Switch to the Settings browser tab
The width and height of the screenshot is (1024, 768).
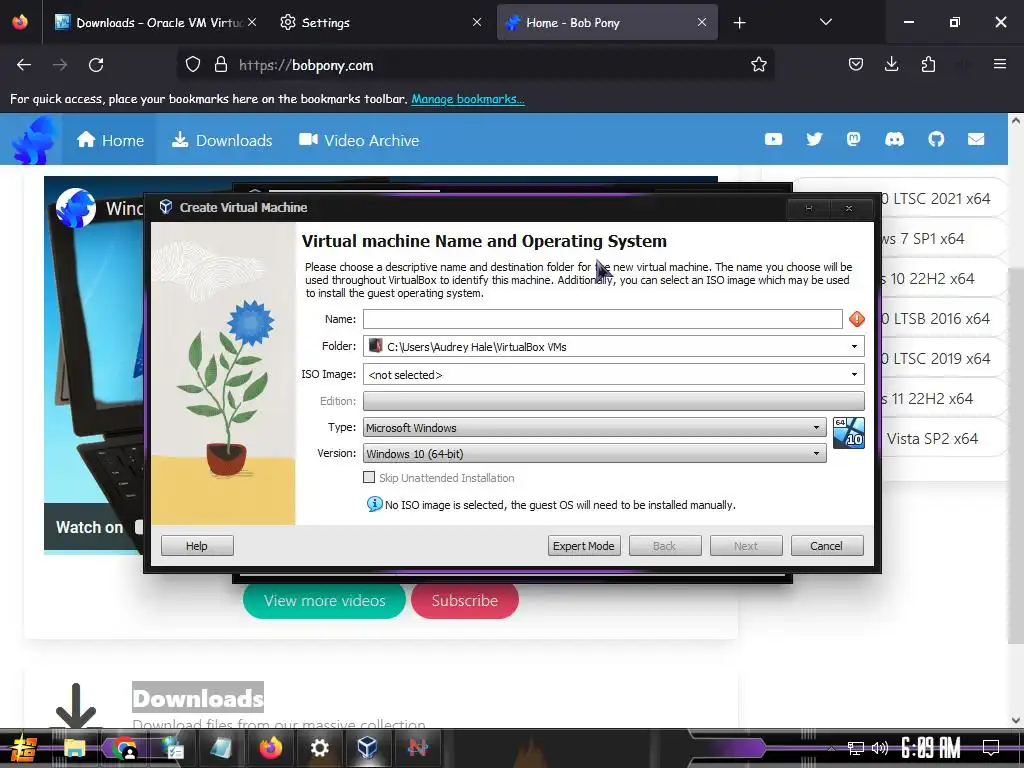(x=381, y=23)
